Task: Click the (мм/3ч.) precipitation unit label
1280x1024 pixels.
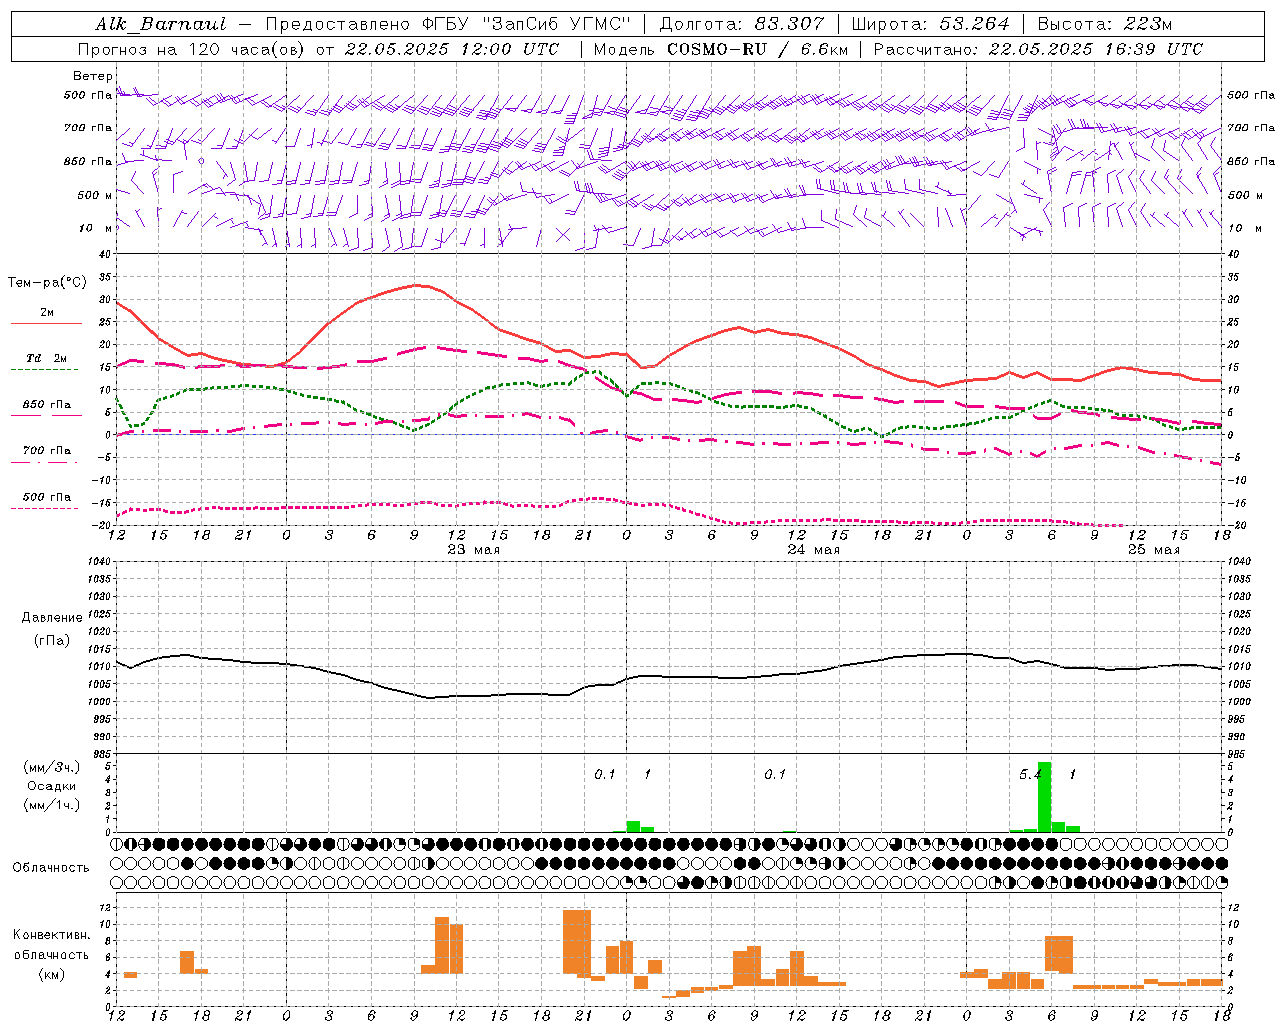Action: pos(52,767)
